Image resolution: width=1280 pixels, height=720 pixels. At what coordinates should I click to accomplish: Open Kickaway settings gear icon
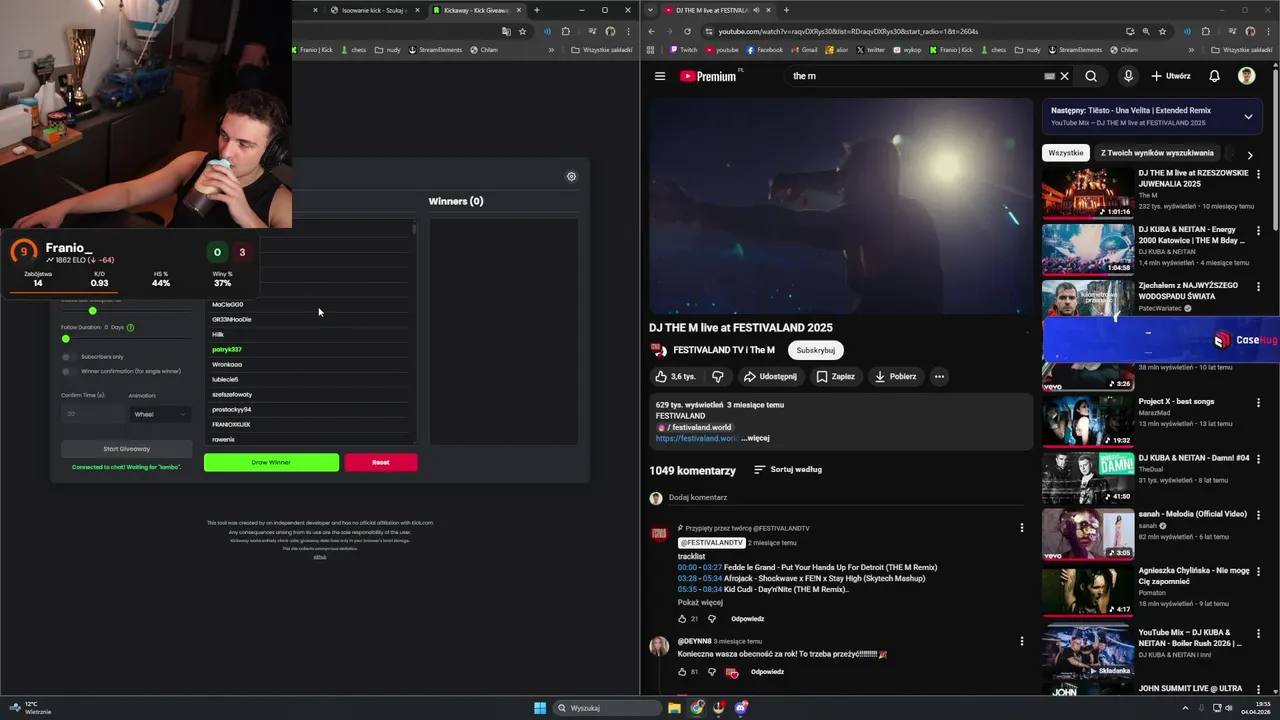571,176
